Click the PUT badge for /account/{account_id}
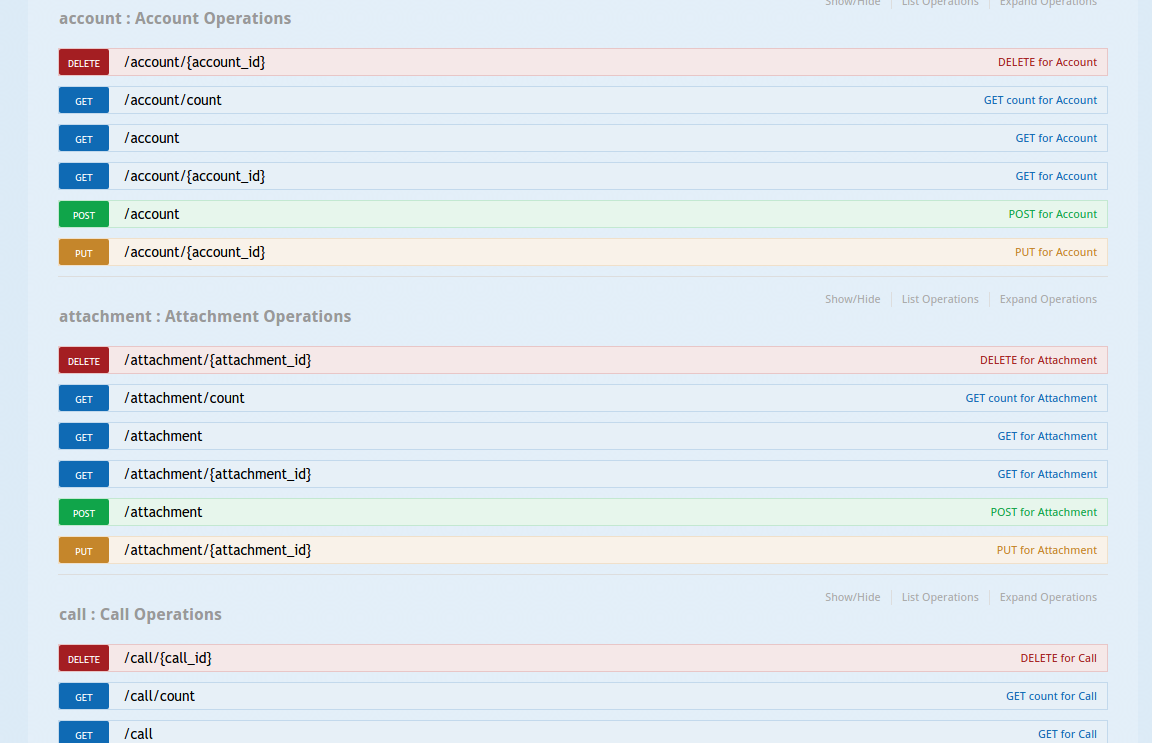 84,253
